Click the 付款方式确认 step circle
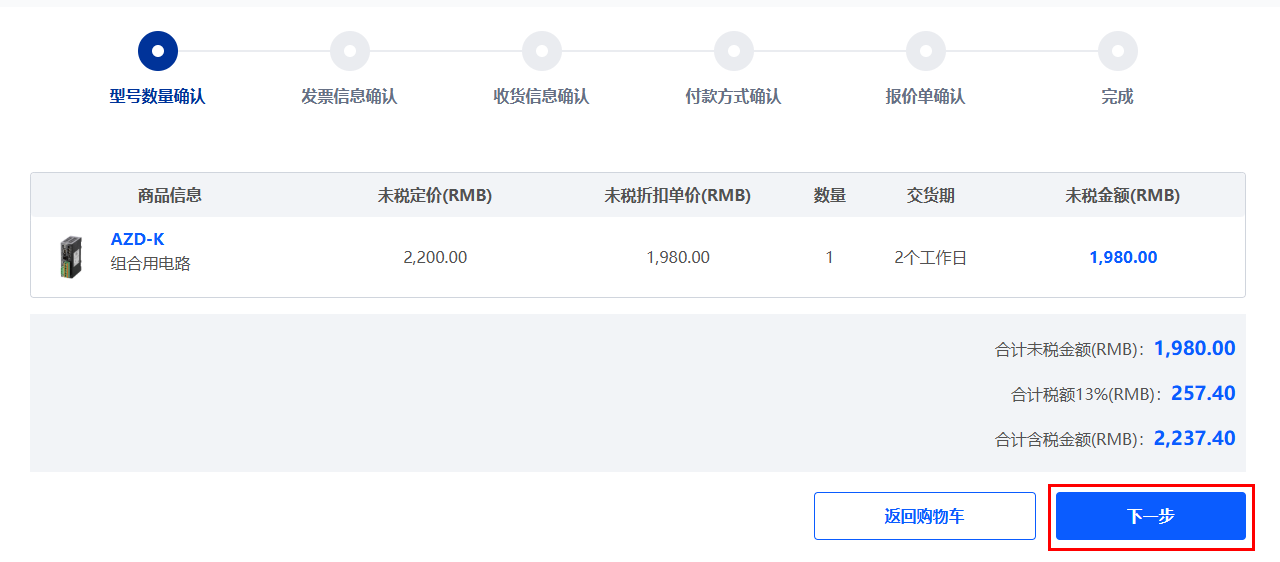Image resolution: width=1280 pixels, height=562 pixels. [734, 50]
